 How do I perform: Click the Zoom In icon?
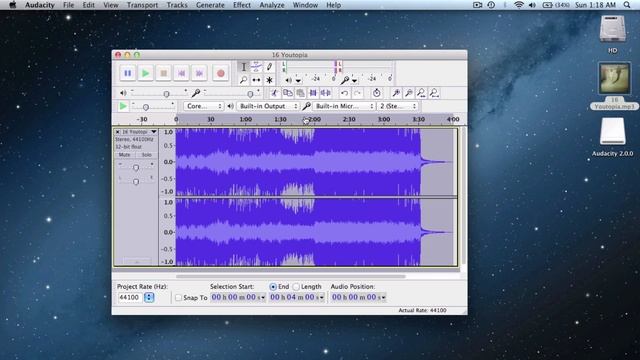click(396, 93)
